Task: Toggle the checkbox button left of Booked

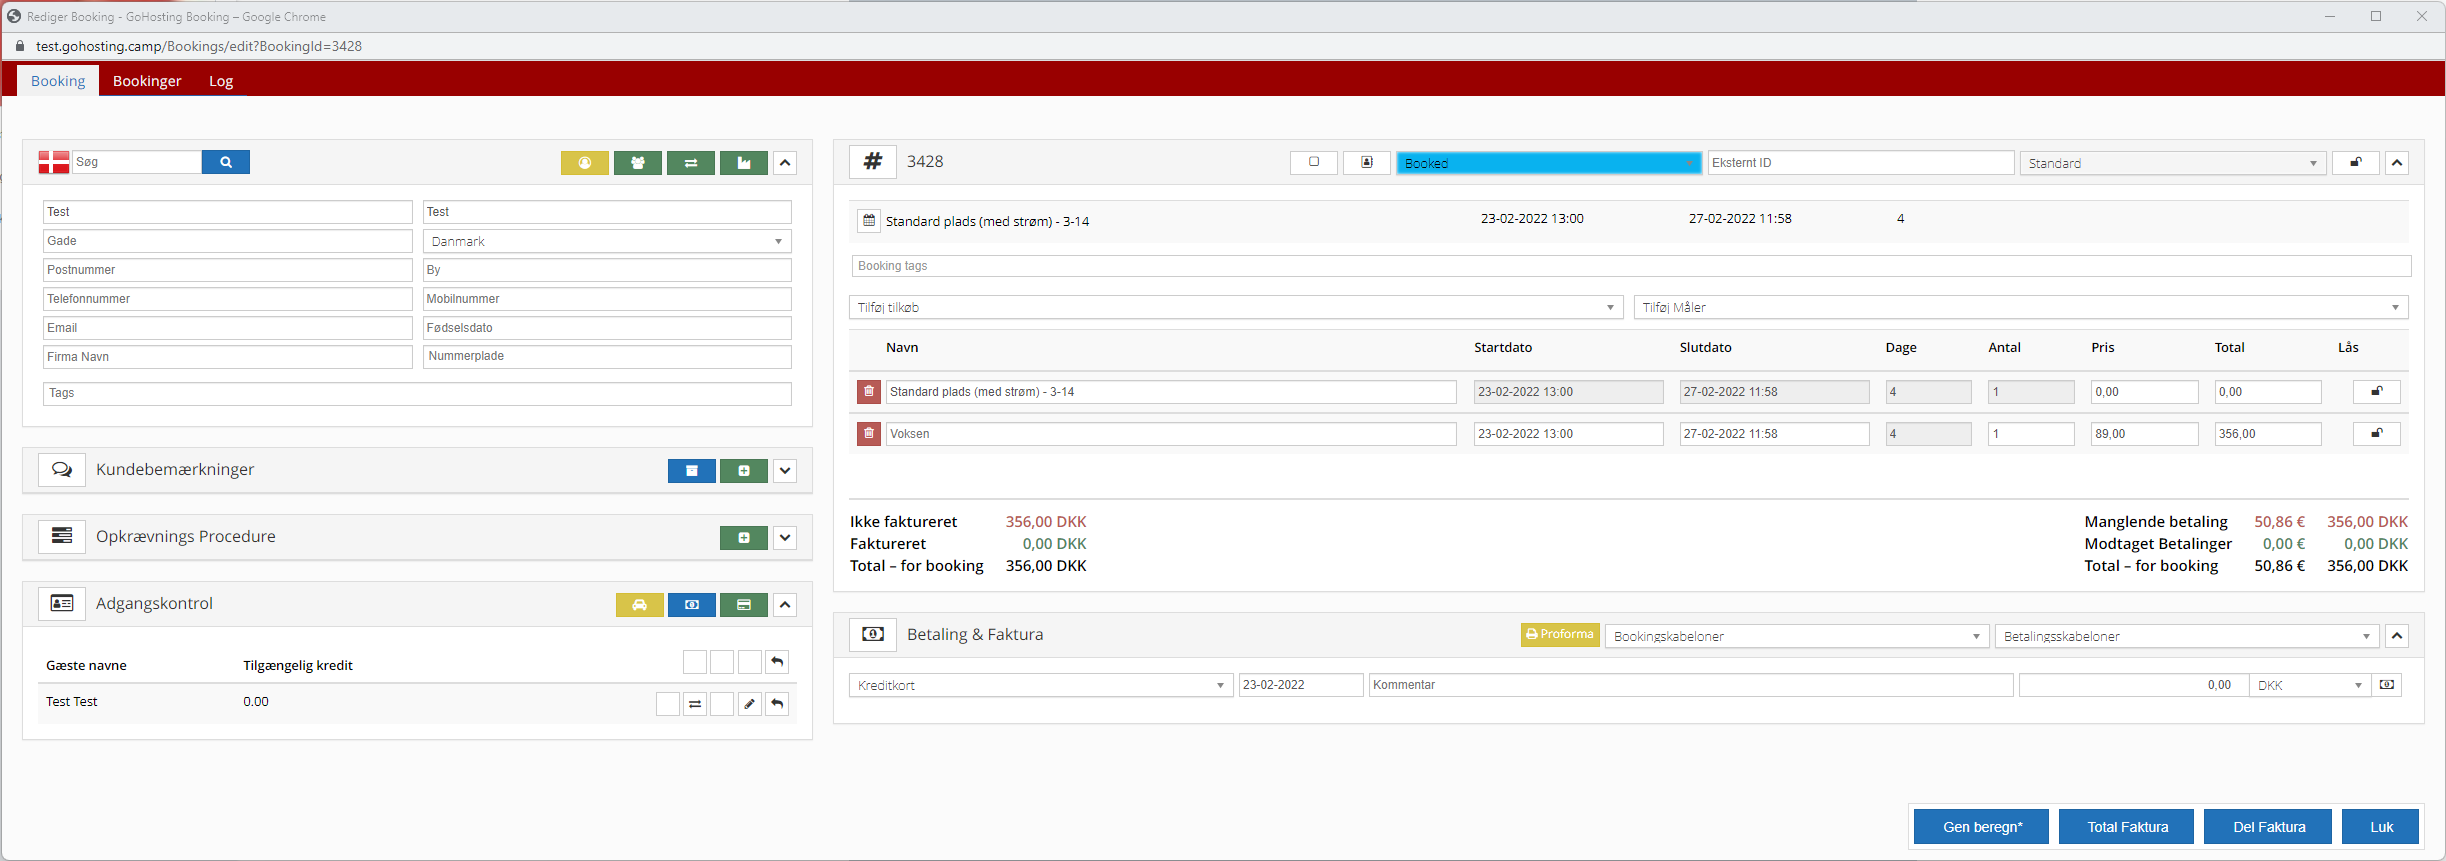Action: [1313, 163]
